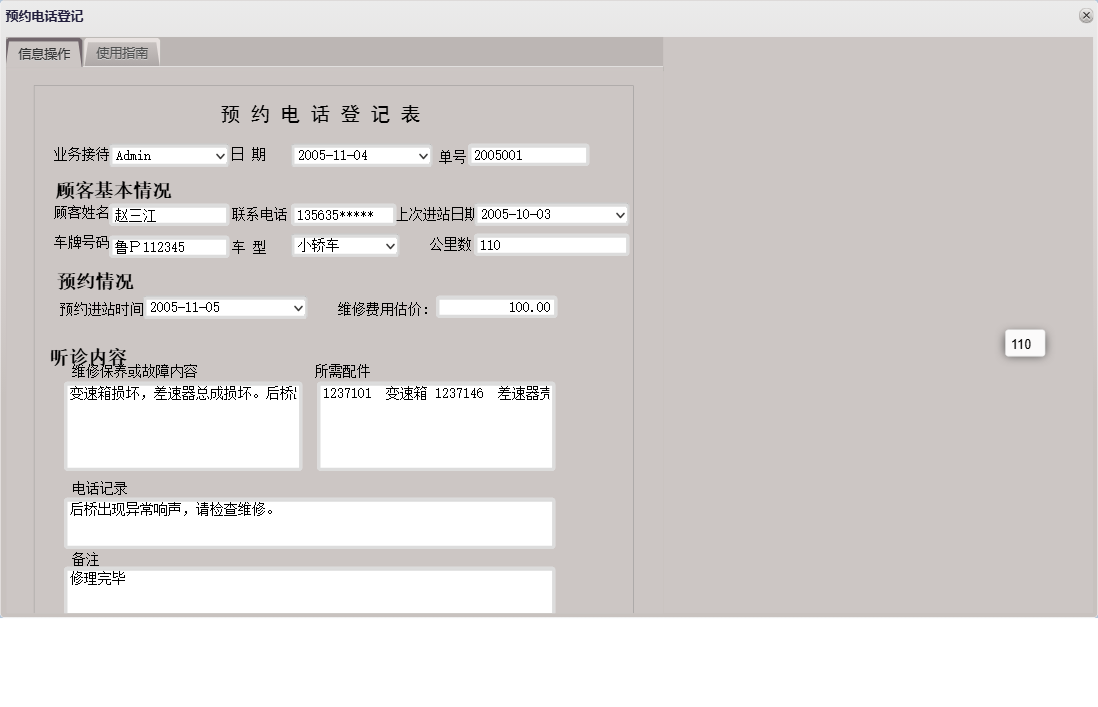
Task: Switch to the 使用指南 tab
Action: [x=122, y=53]
